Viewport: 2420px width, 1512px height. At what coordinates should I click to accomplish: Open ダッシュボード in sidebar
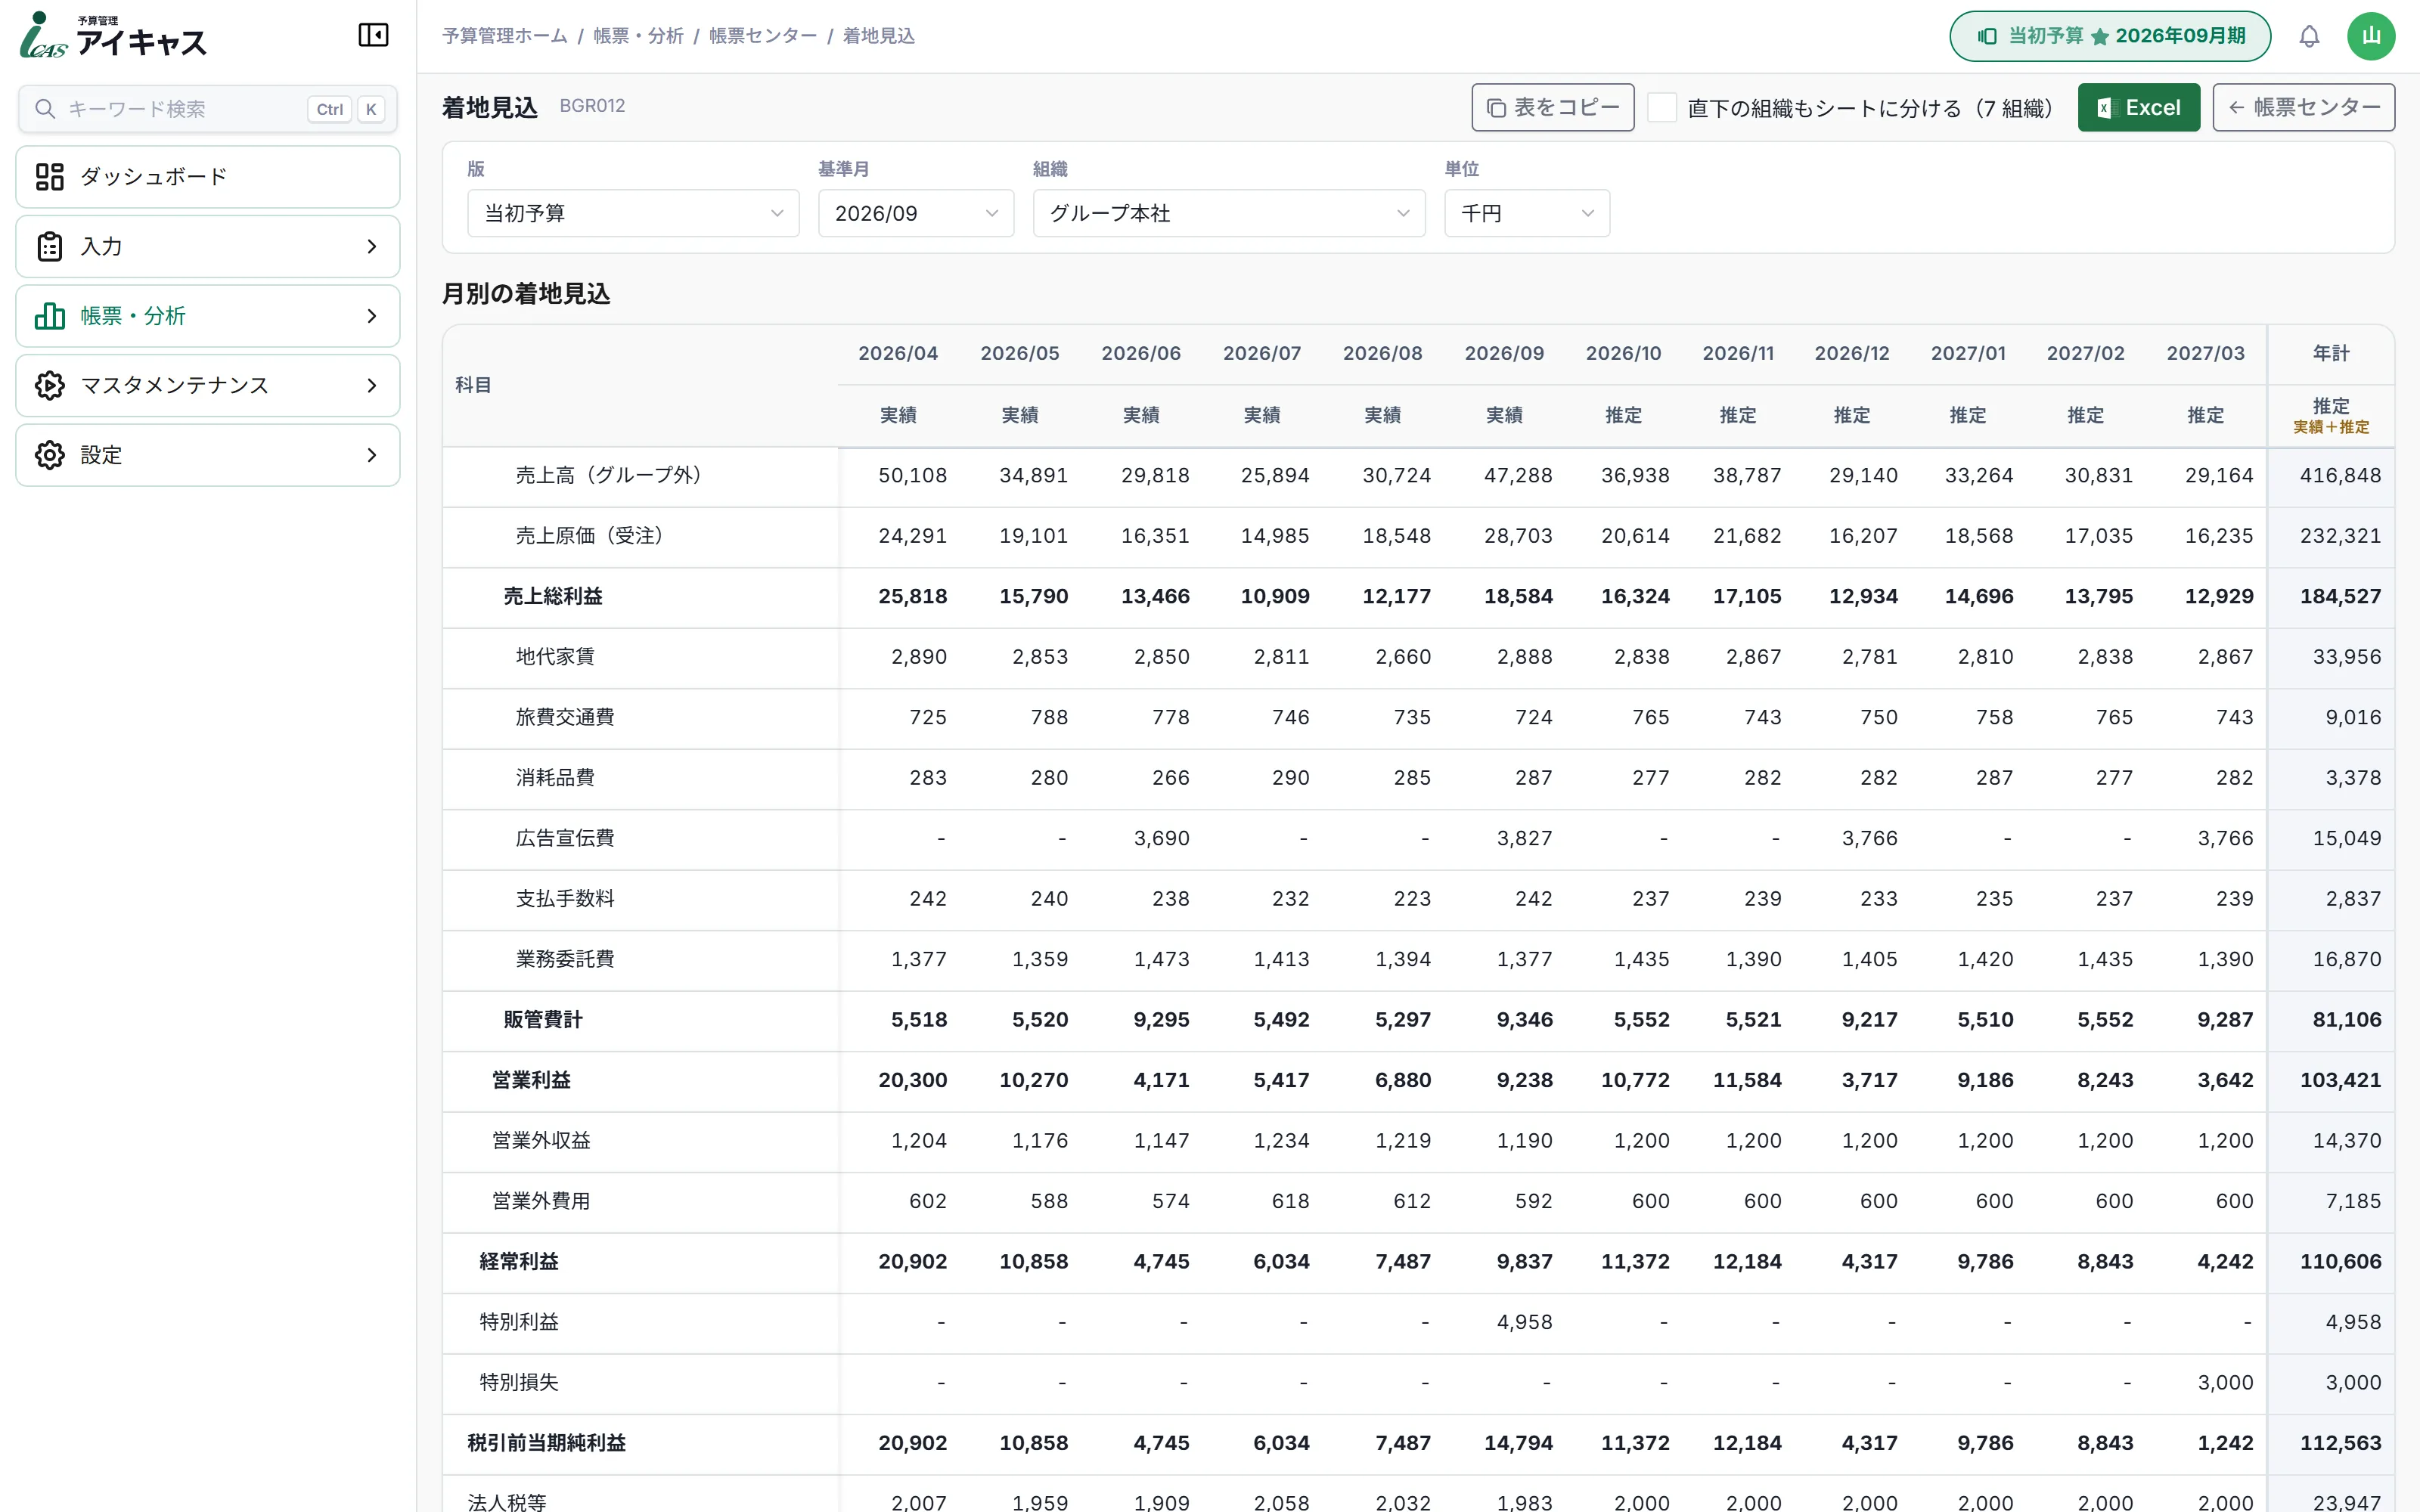[208, 177]
